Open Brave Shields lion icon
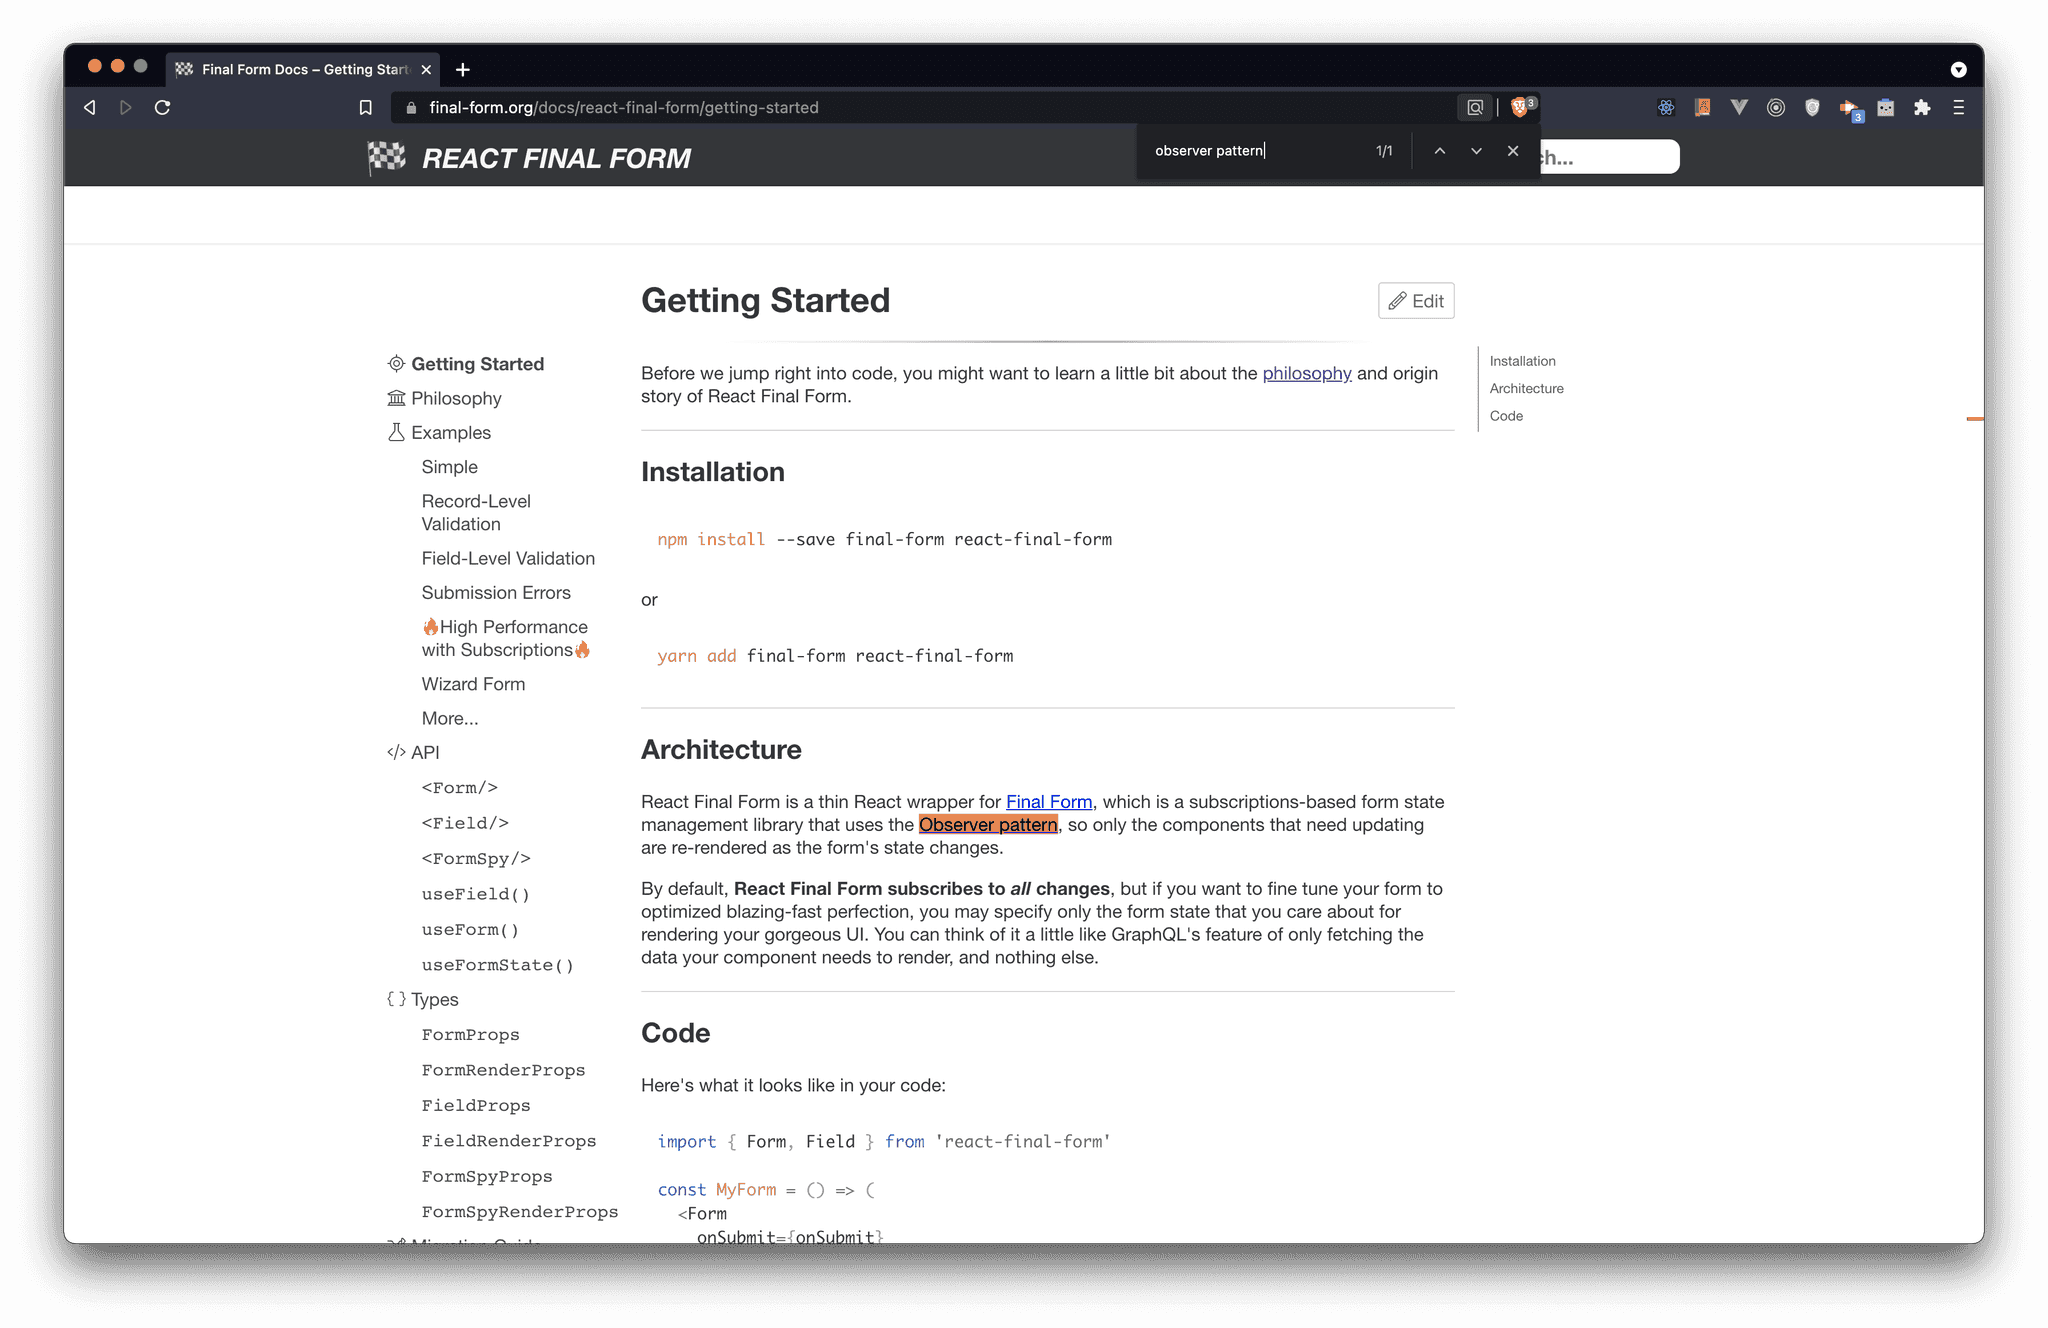The width and height of the screenshot is (2048, 1328). point(1520,107)
